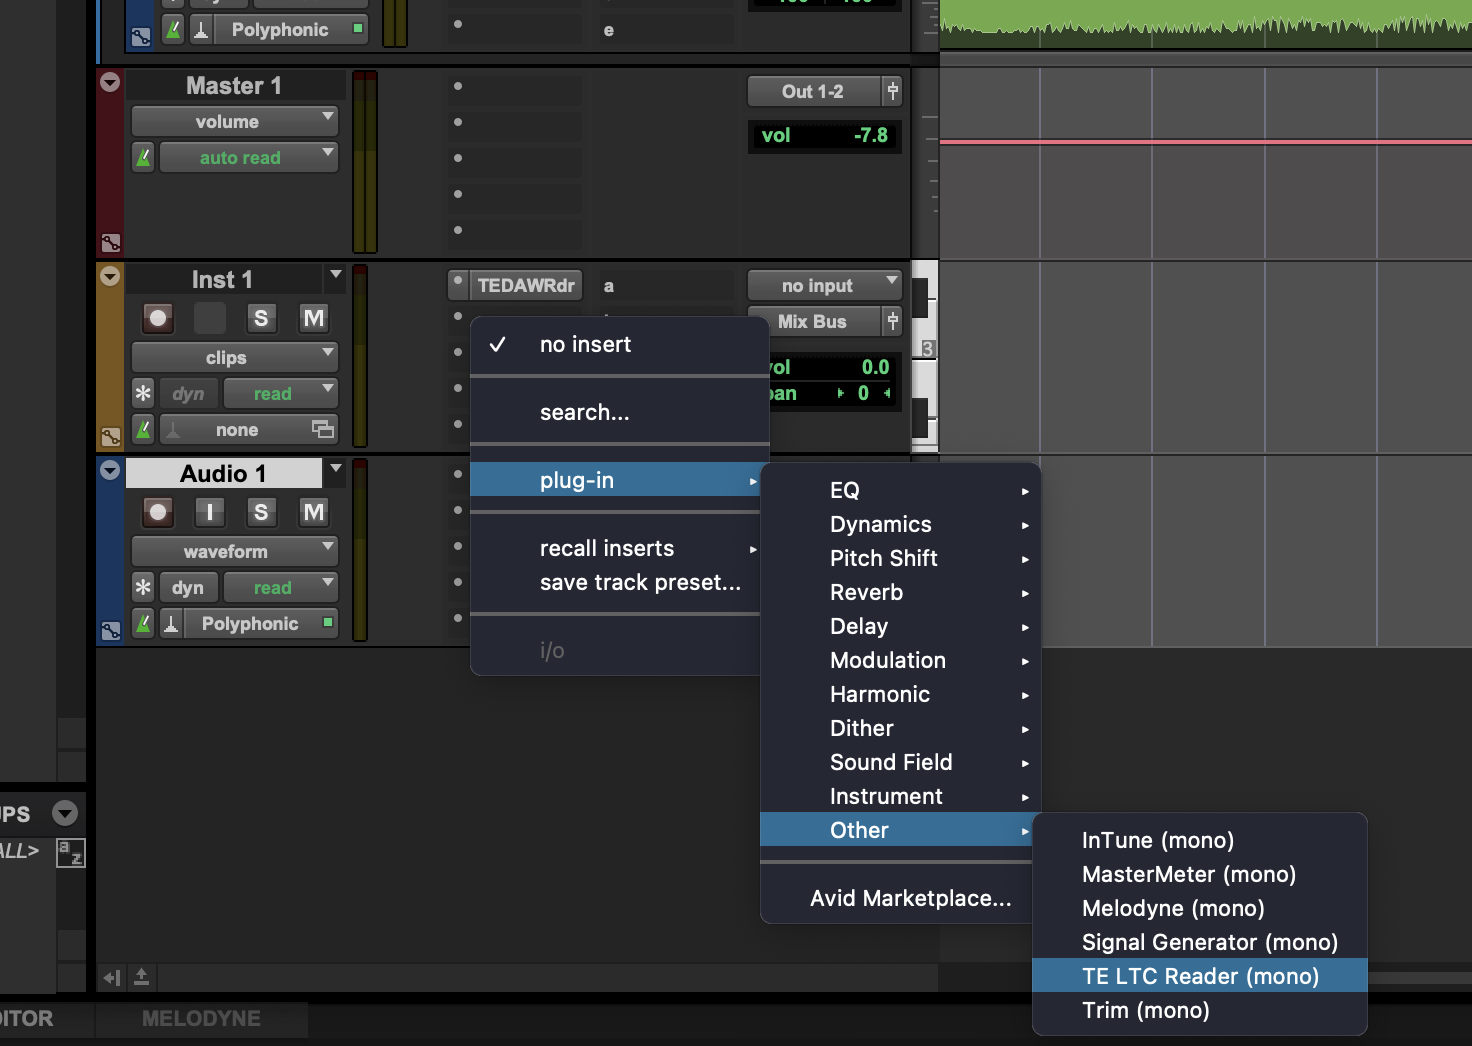Viewport: 1472px width, 1046px height.
Task: Click the Audio 1 track name
Action: coord(223,473)
